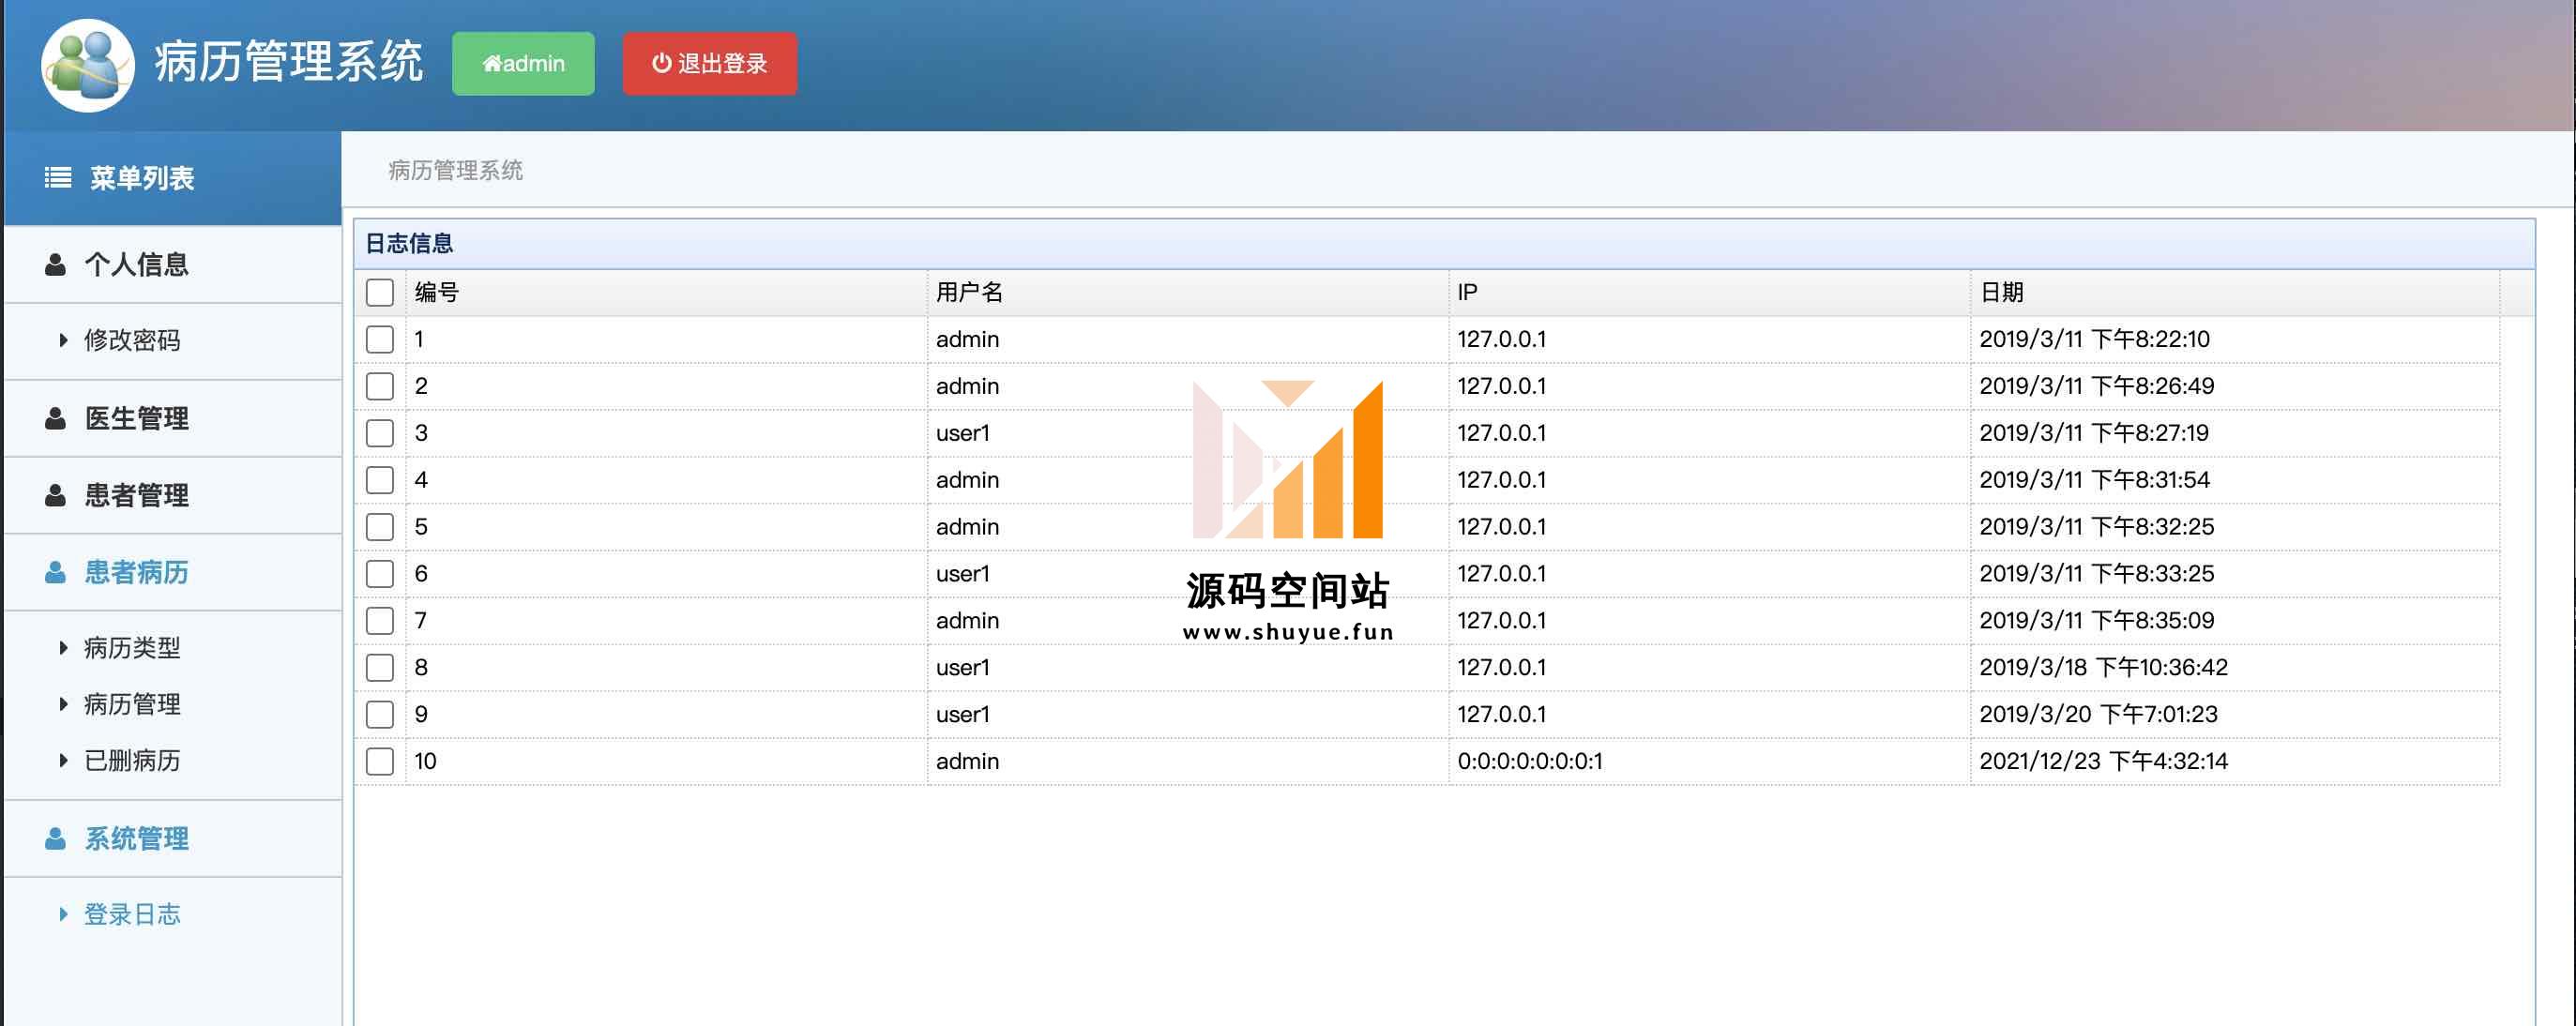Select the date 2019/3/11 下午8:22:10
This screenshot has height=1026, width=2576.
click(x=2094, y=340)
